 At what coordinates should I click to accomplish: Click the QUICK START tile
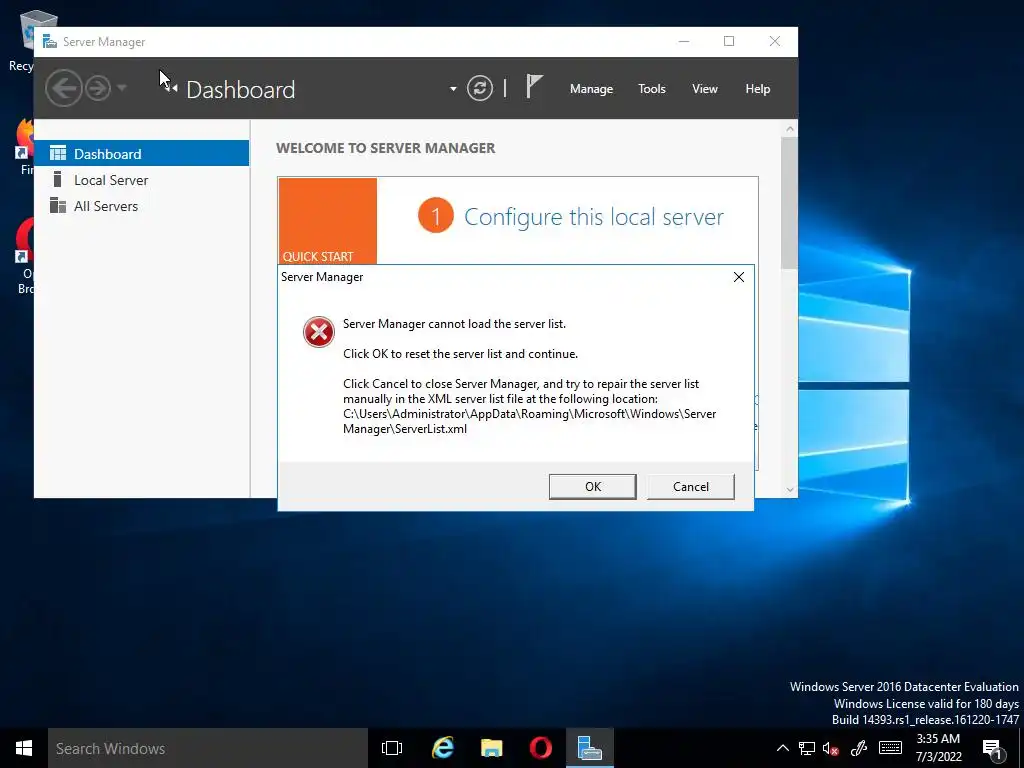(328, 221)
